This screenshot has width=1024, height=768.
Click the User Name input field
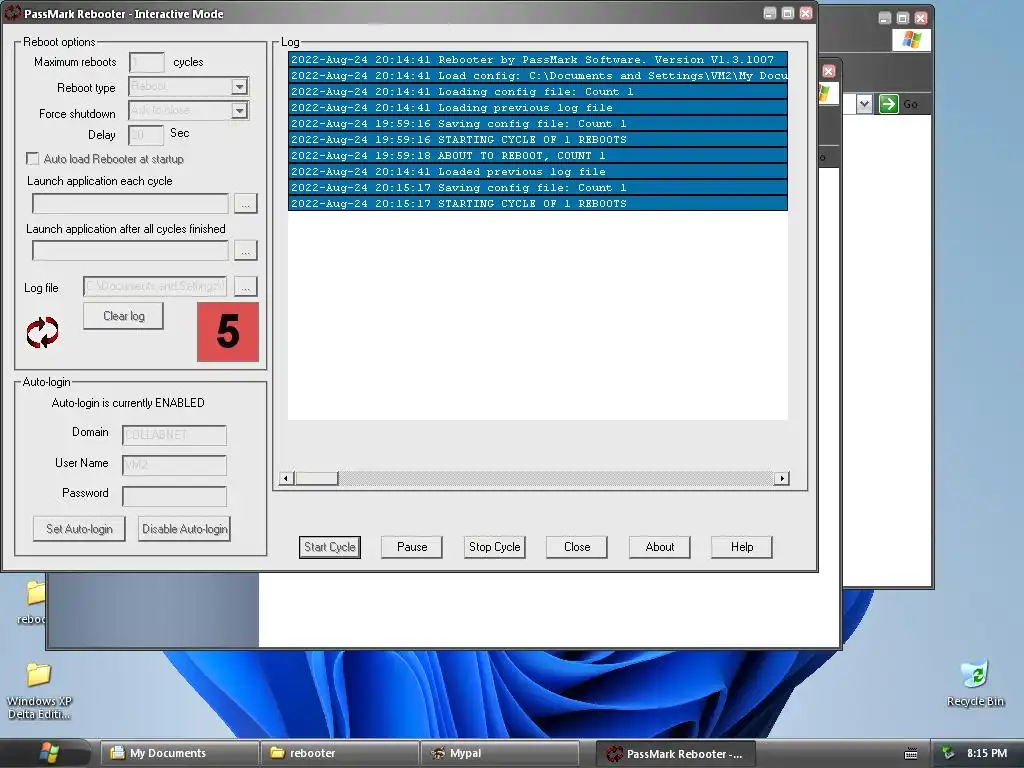click(174, 465)
